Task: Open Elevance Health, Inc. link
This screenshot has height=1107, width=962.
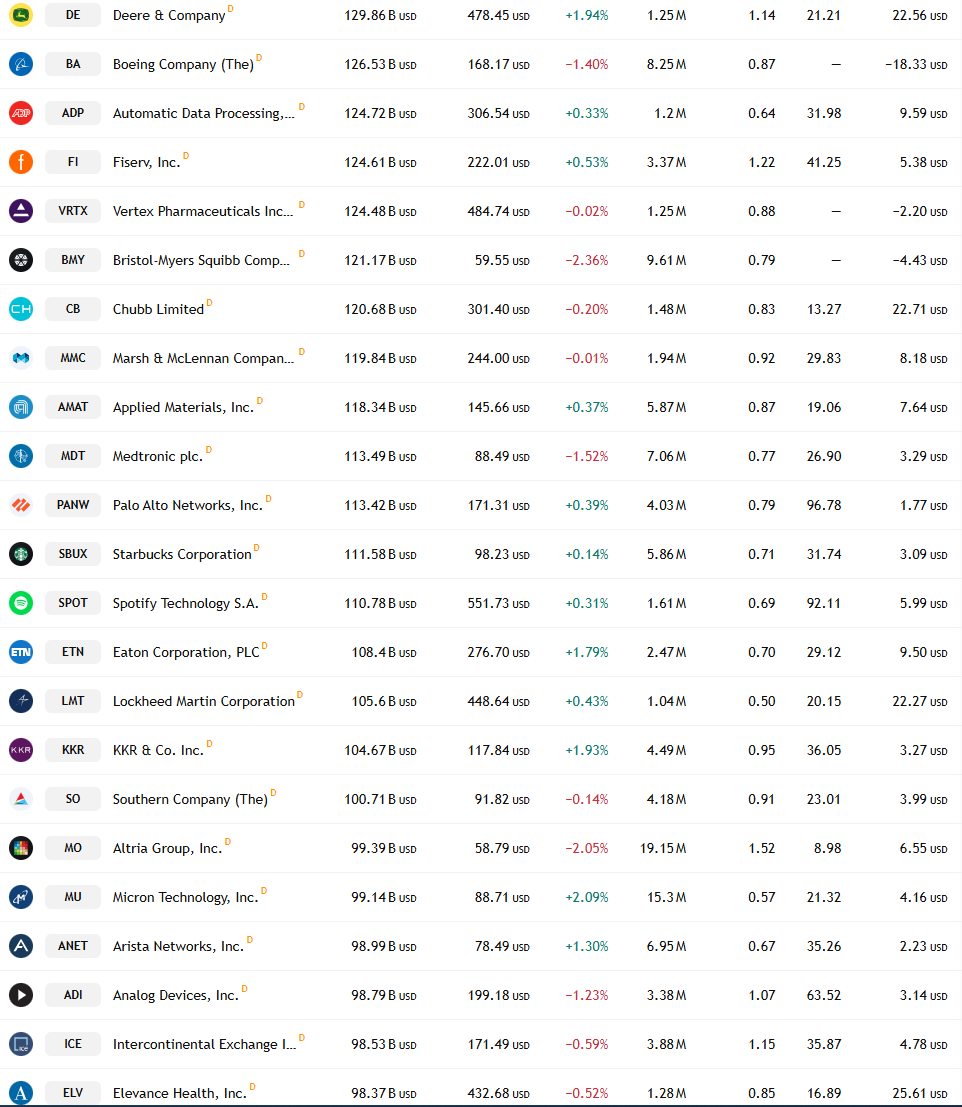Action: point(179,1094)
